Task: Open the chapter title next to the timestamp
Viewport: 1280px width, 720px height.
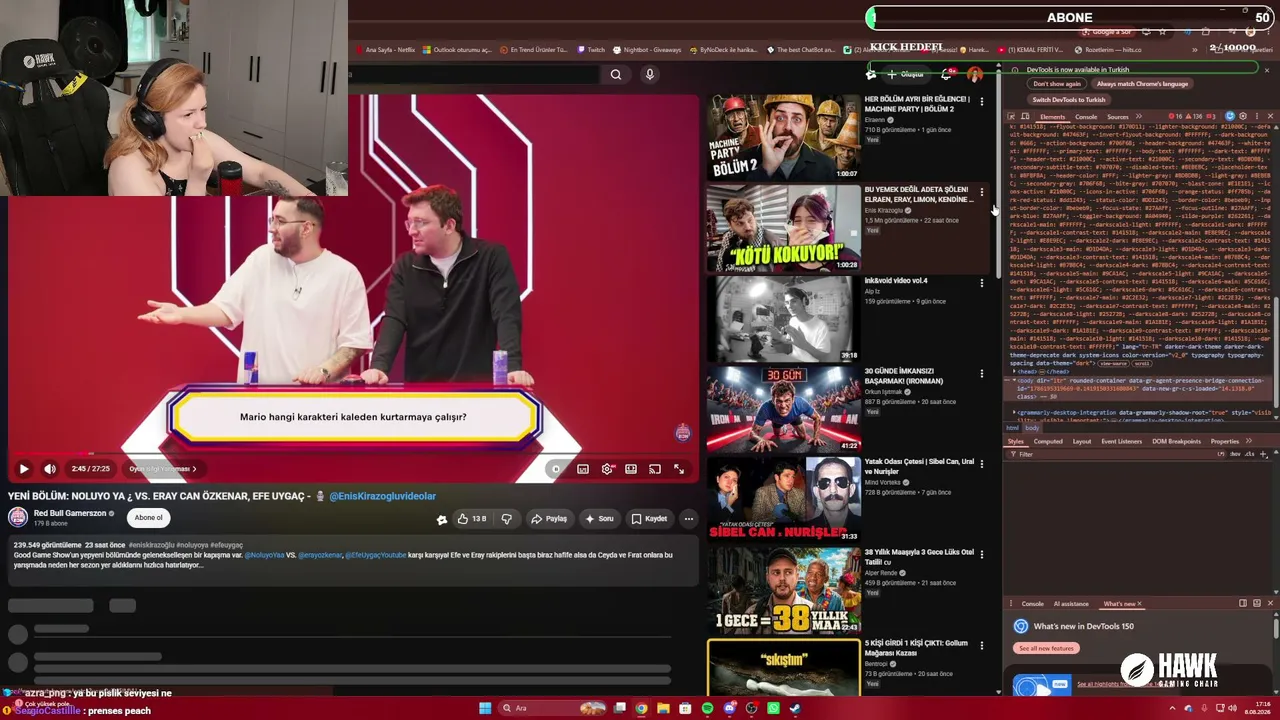Action: [x=163, y=469]
